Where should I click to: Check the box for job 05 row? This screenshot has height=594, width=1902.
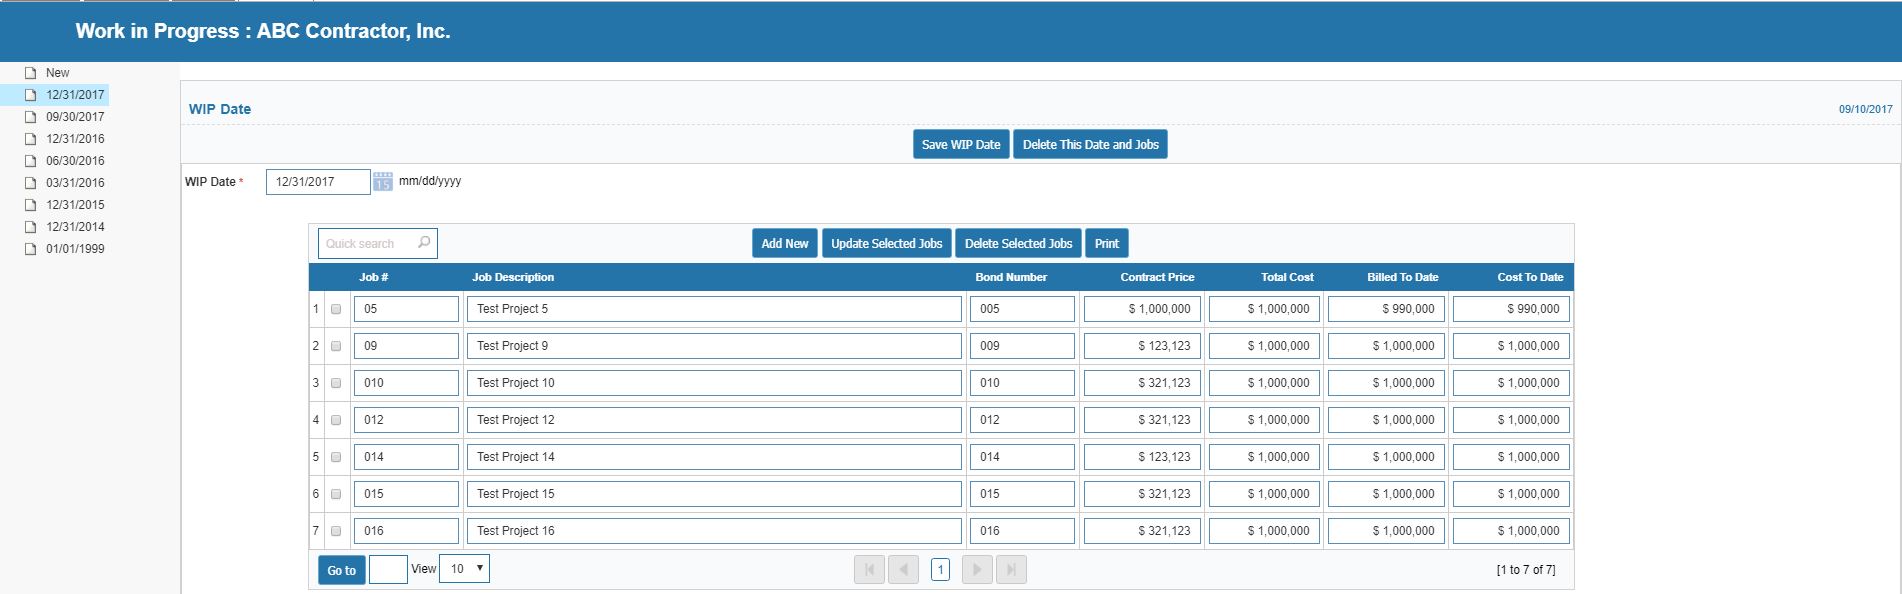336,309
